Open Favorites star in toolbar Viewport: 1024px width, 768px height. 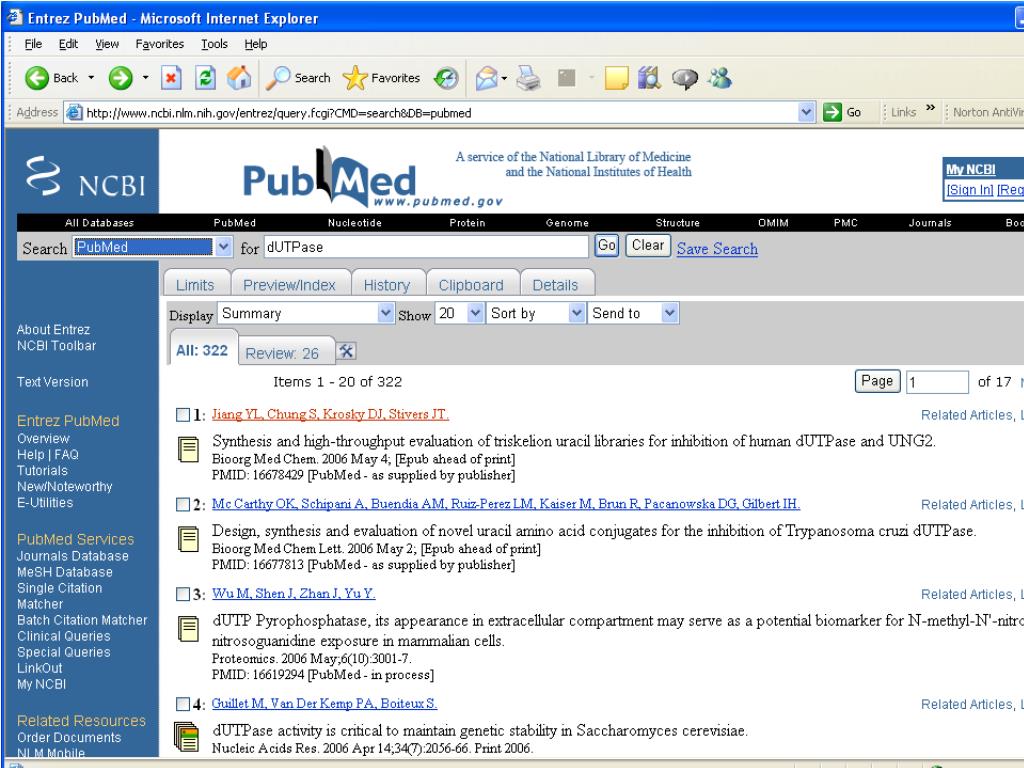pyautogui.click(x=381, y=78)
